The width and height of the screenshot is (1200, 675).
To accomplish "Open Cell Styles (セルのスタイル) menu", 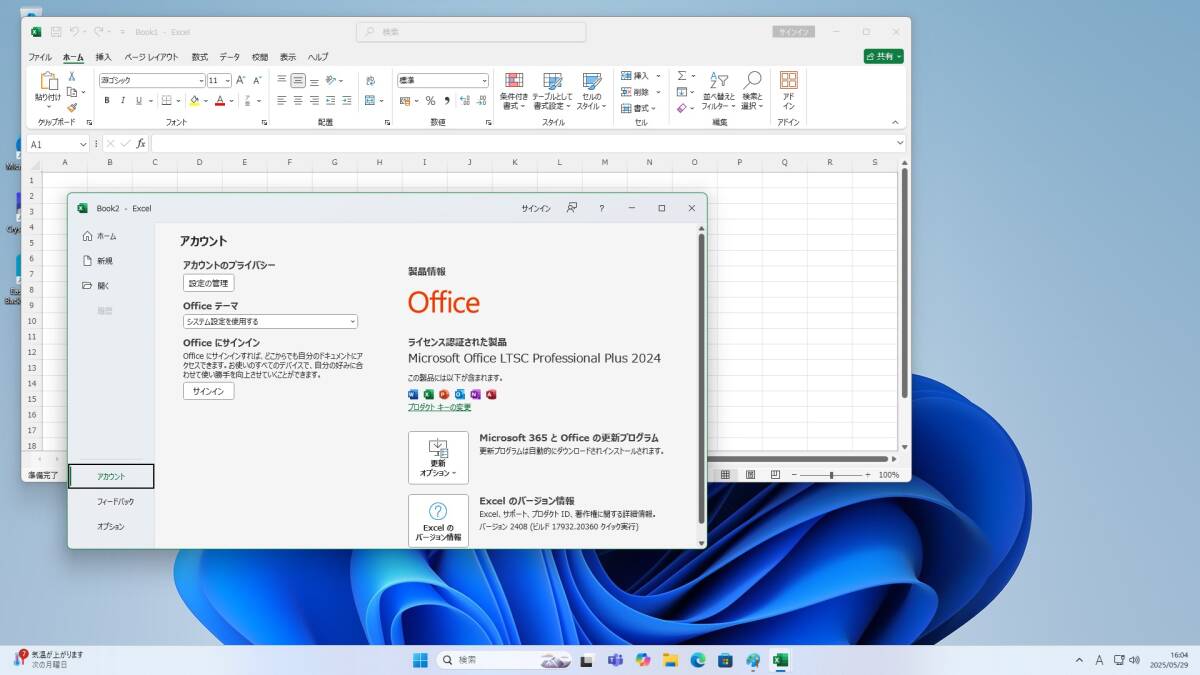I will pos(592,91).
